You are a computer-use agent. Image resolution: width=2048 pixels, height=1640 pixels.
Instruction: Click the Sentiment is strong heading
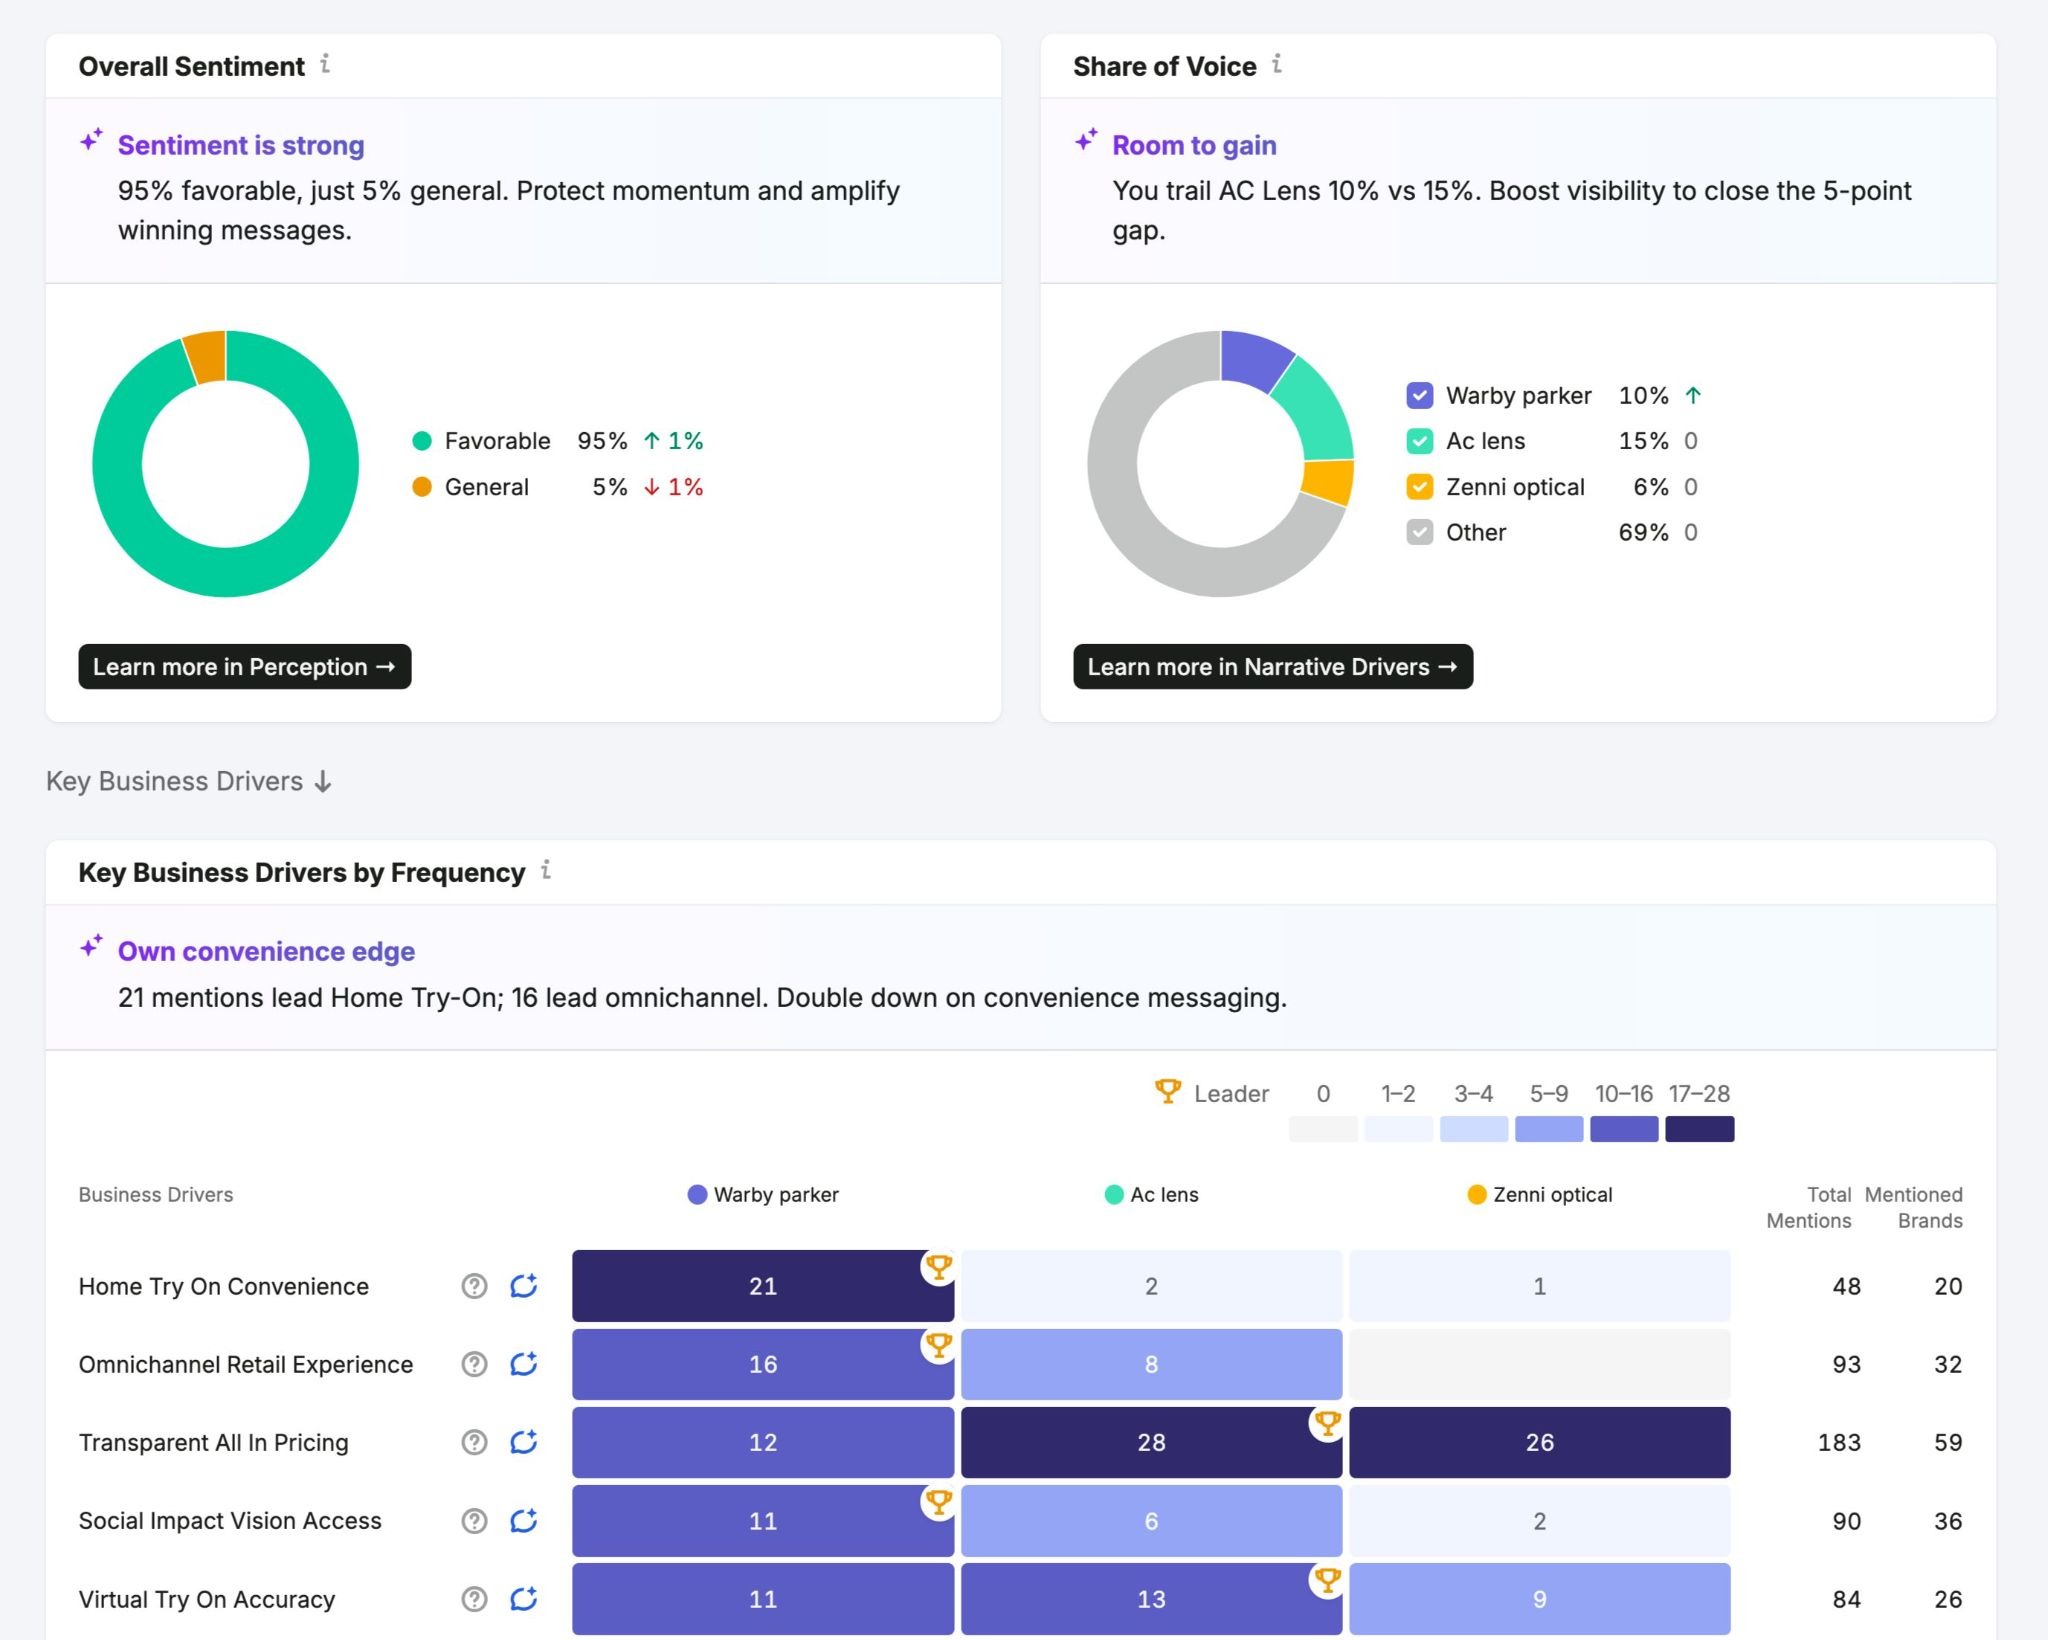(x=241, y=145)
